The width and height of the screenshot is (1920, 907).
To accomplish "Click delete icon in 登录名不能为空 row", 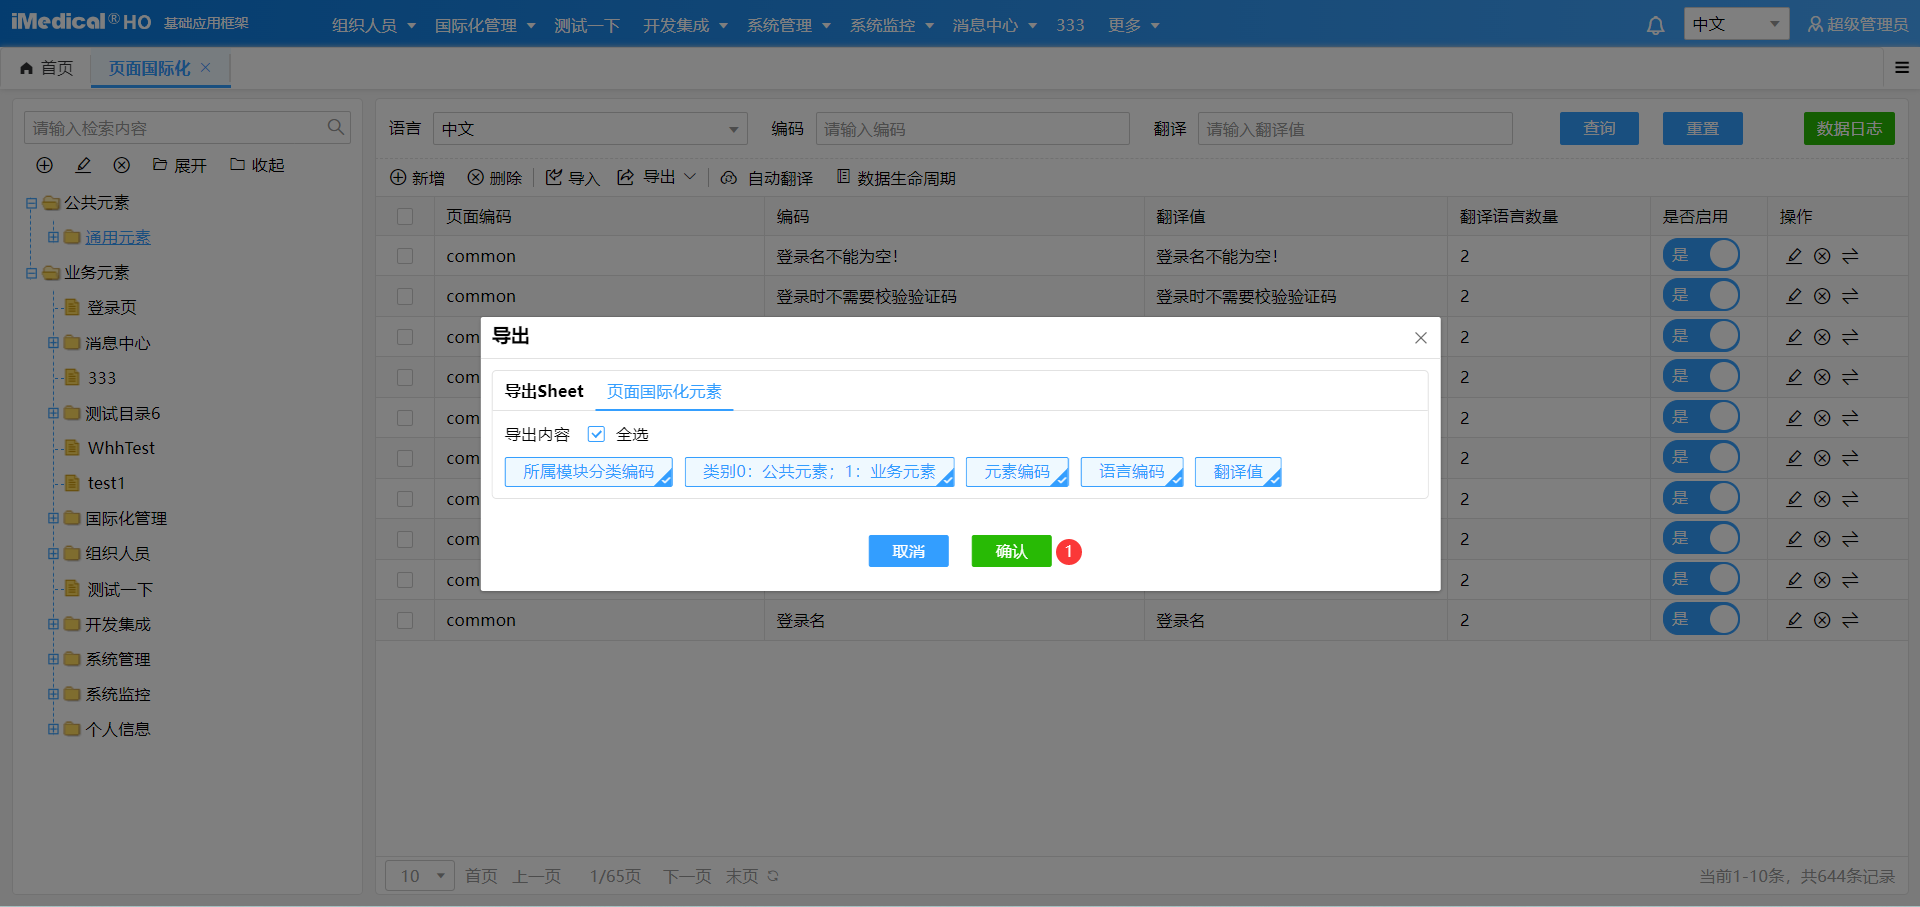I will (1822, 256).
